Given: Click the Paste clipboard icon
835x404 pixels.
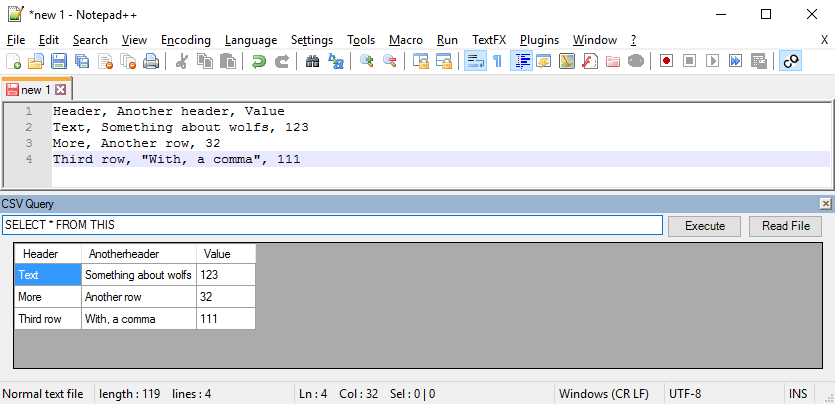Looking at the screenshot, I should point(228,61).
